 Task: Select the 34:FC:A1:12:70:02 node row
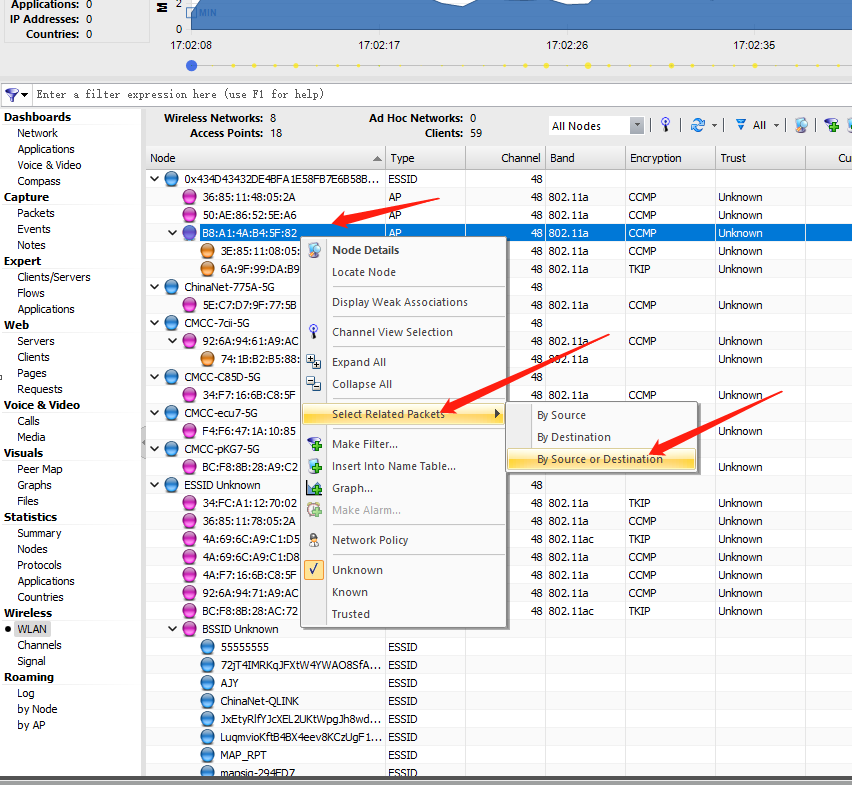(x=499, y=503)
